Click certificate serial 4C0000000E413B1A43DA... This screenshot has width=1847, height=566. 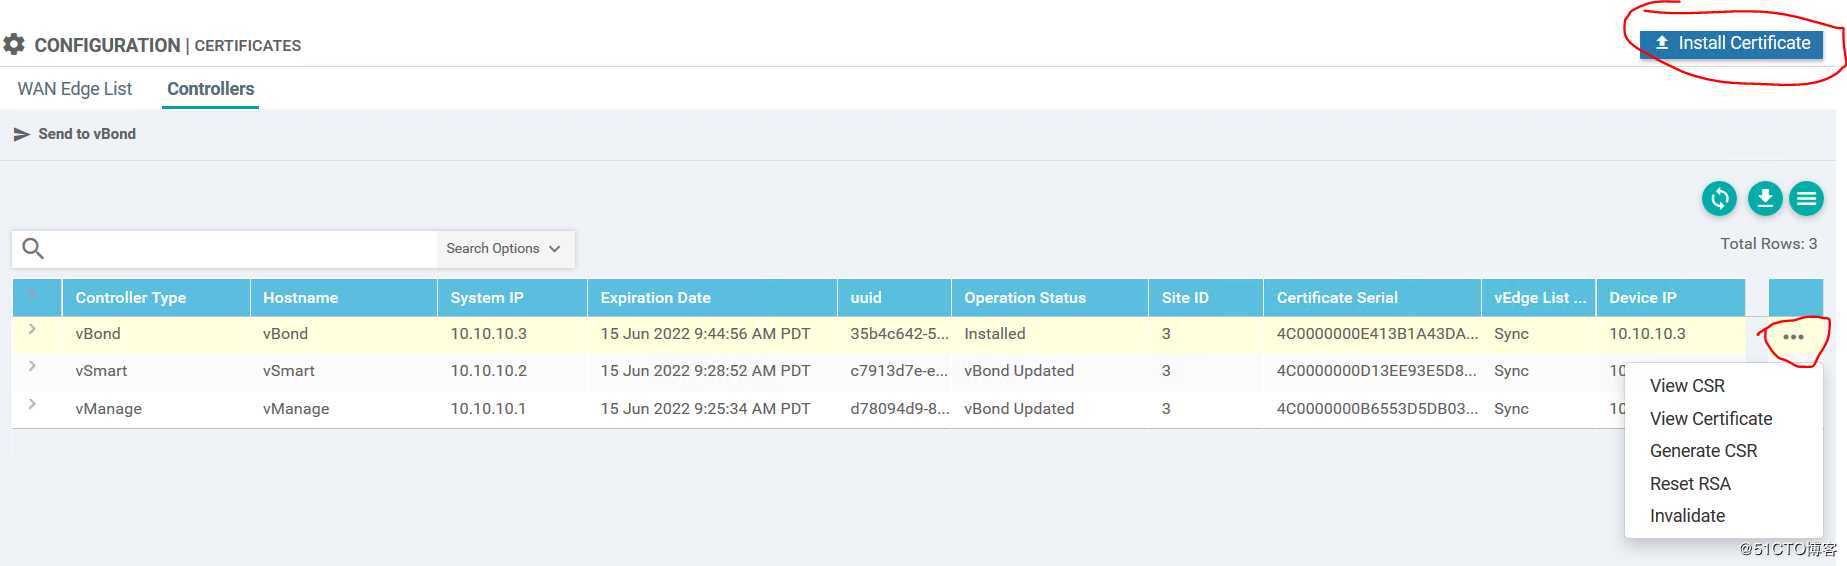1377,334
